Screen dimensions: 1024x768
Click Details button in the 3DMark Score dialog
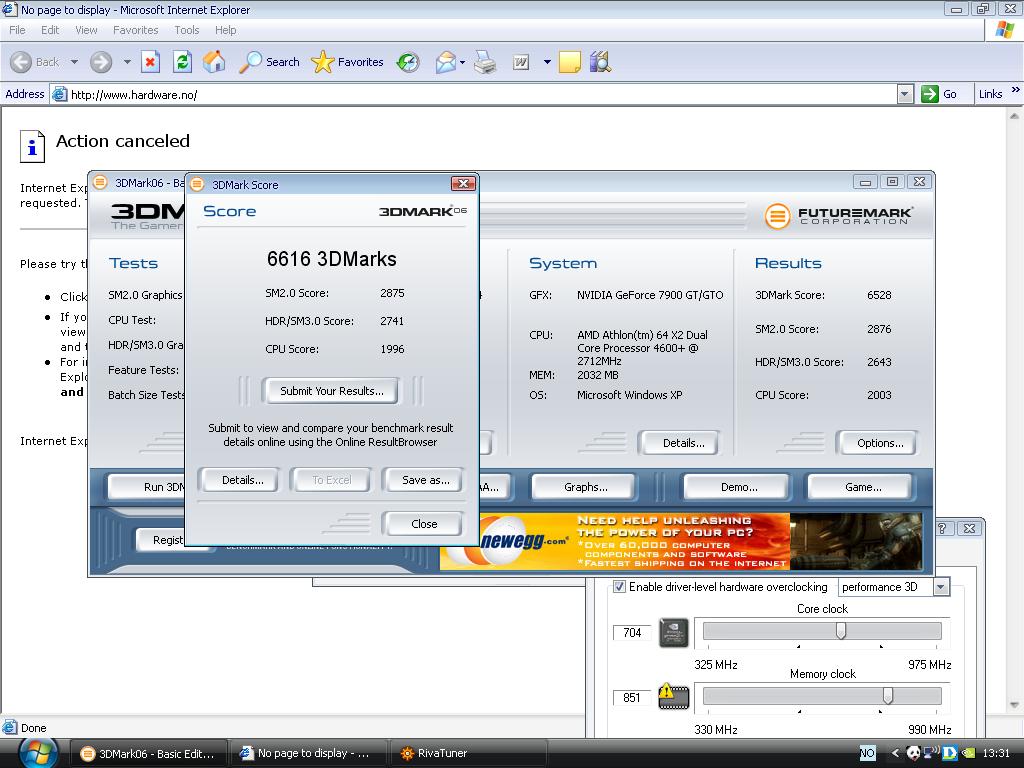pos(242,480)
